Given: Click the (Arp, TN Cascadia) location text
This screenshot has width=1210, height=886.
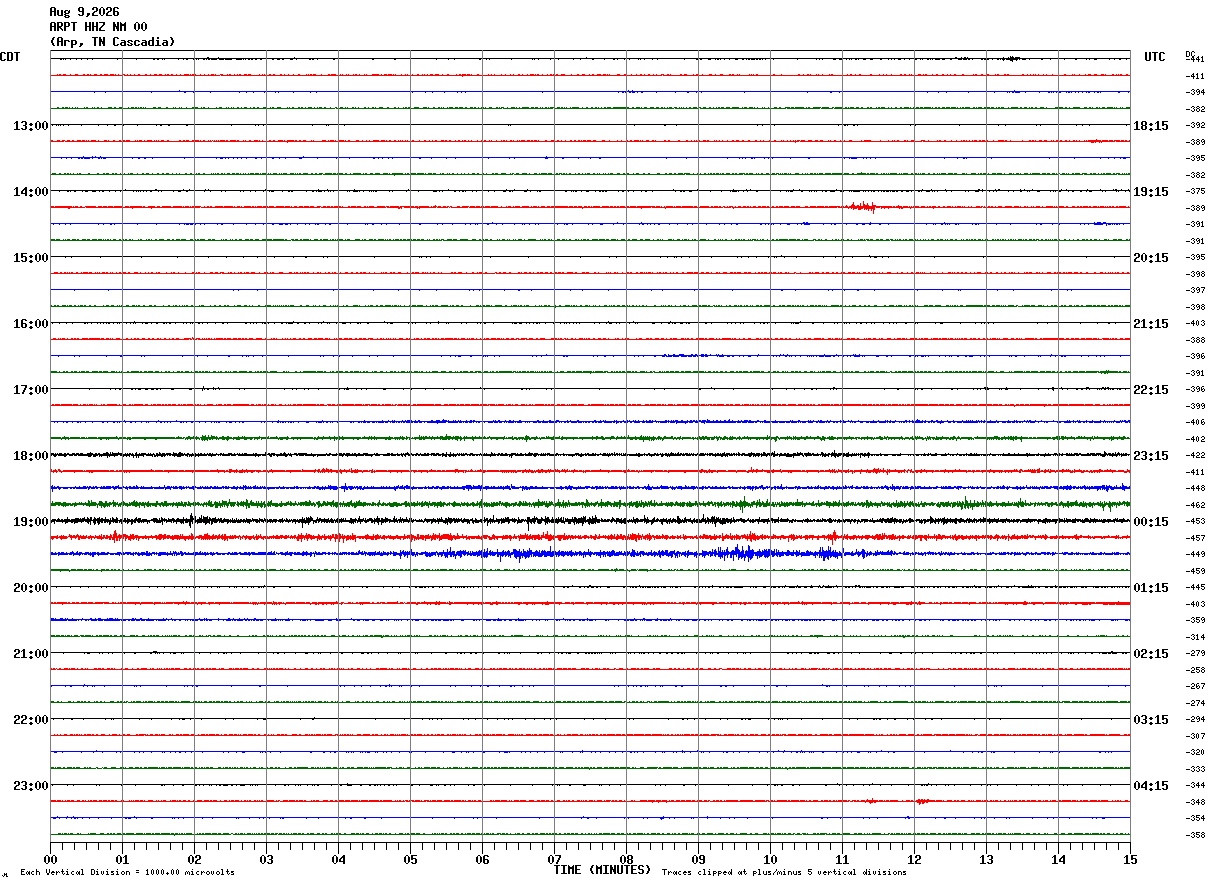Looking at the screenshot, I should click(x=112, y=42).
